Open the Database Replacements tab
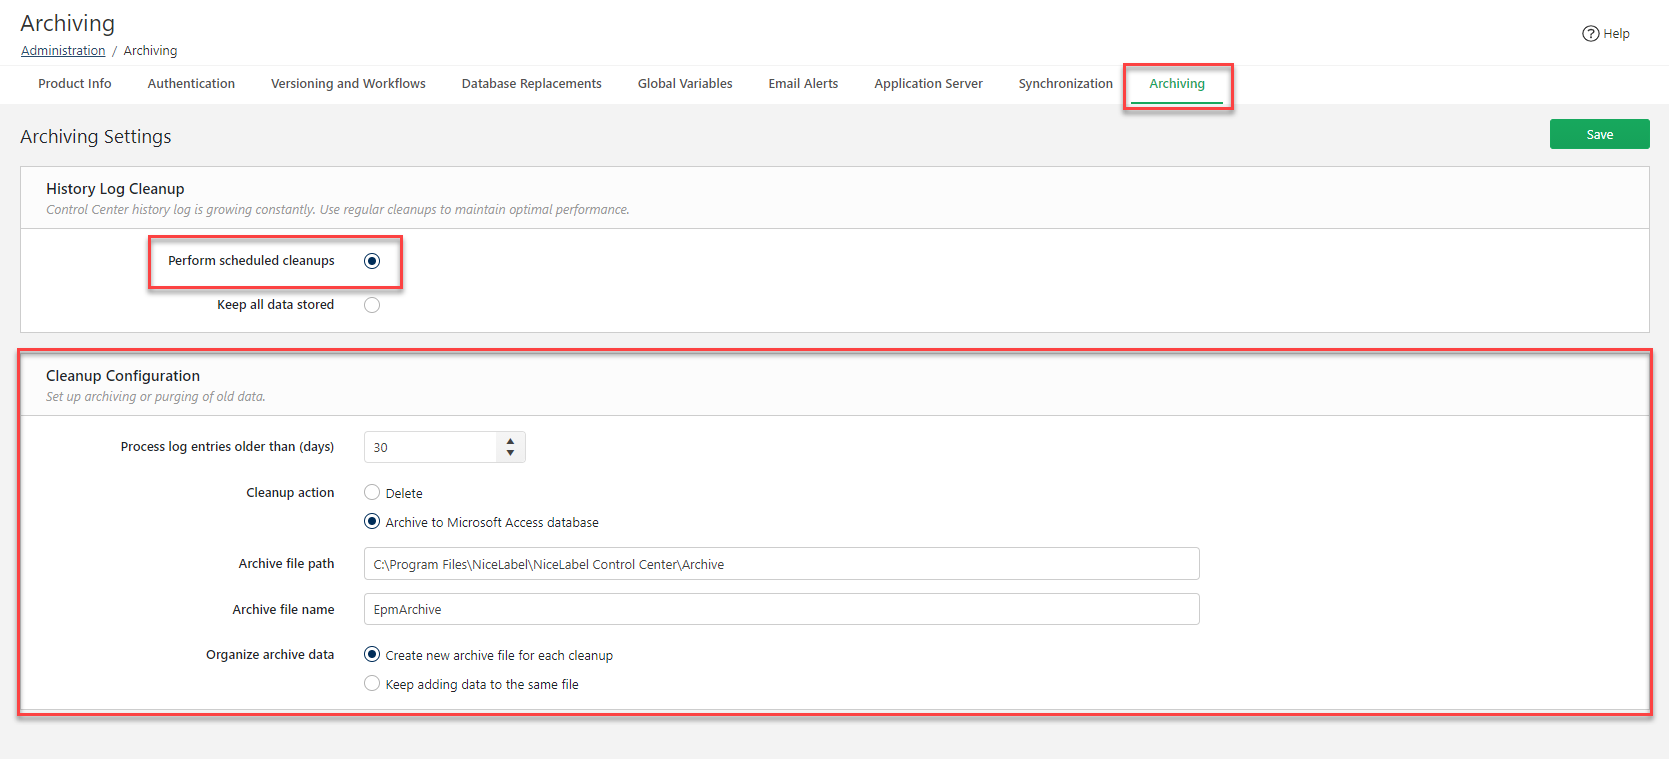The image size is (1669, 759). (x=531, y=84)
